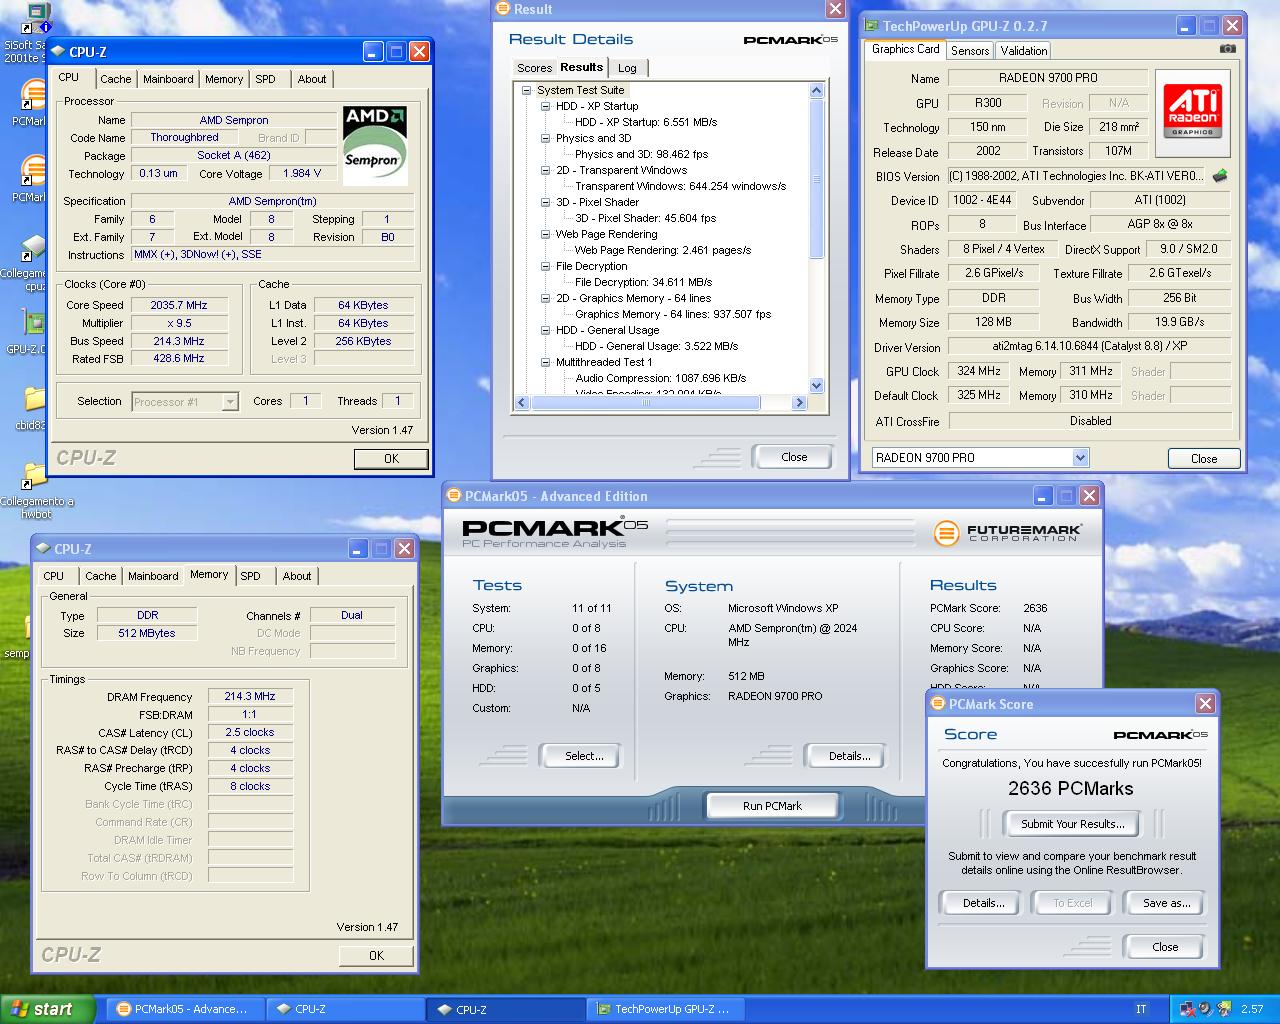This screenshot has height=1024, width=1280.
Task: Click the IT language indicator in tray
Action: coord(1141,1009)
